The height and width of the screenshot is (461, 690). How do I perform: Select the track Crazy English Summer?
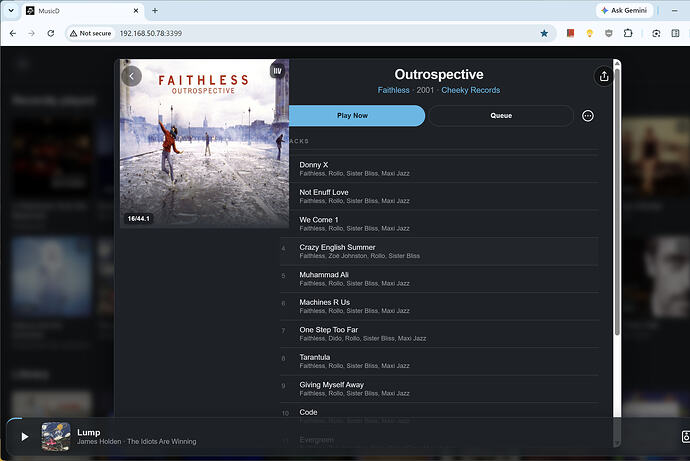tap(439, 251)
